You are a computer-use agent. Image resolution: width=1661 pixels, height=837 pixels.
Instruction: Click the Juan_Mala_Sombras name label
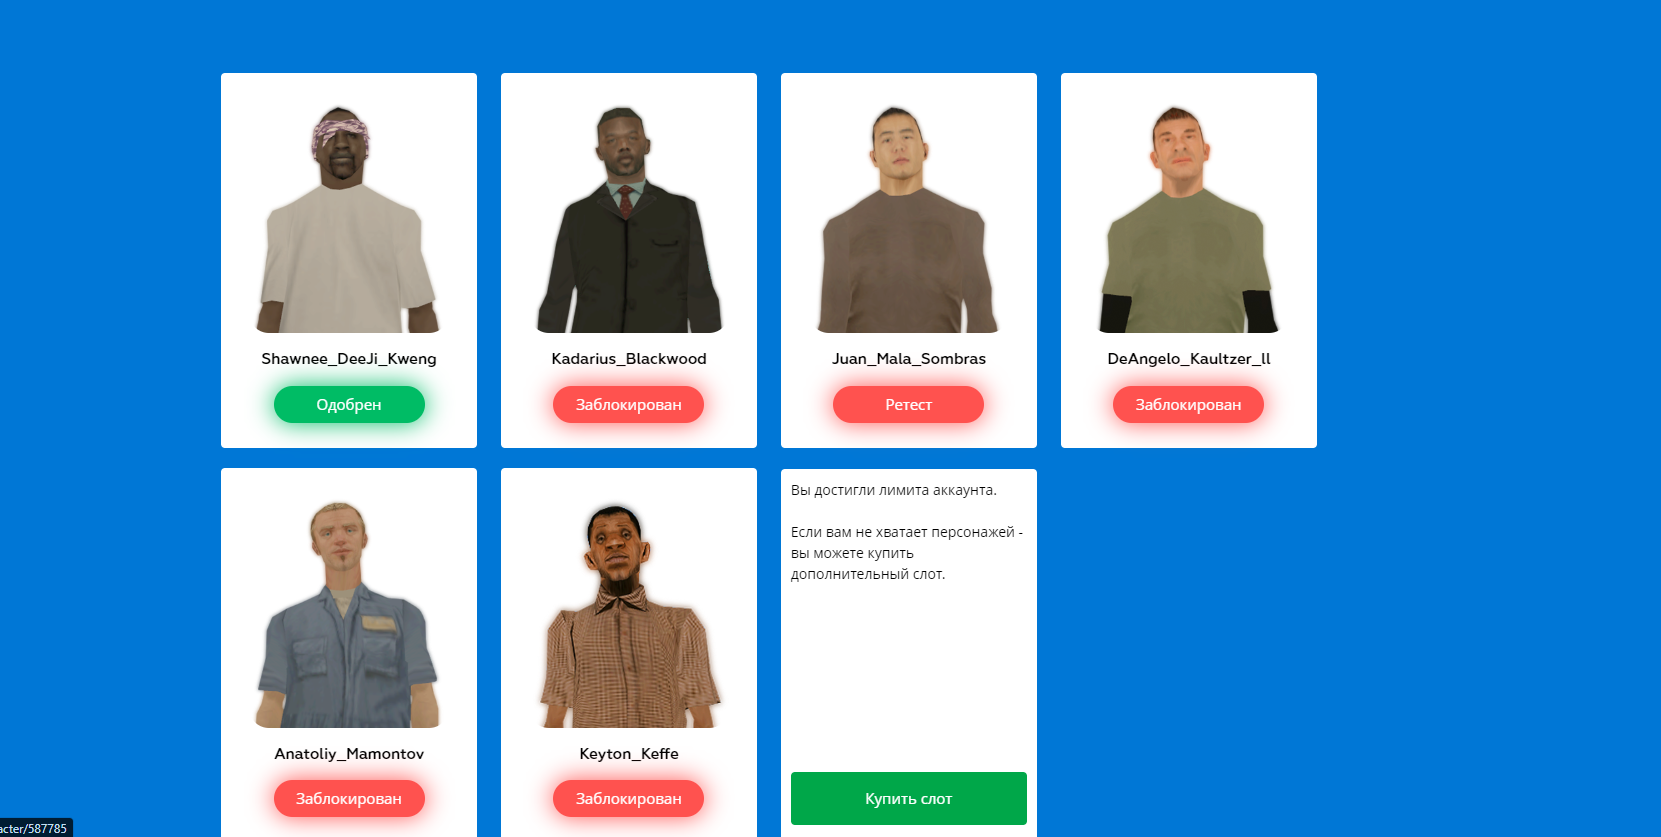pyautogui.click(x=909, y=359)
